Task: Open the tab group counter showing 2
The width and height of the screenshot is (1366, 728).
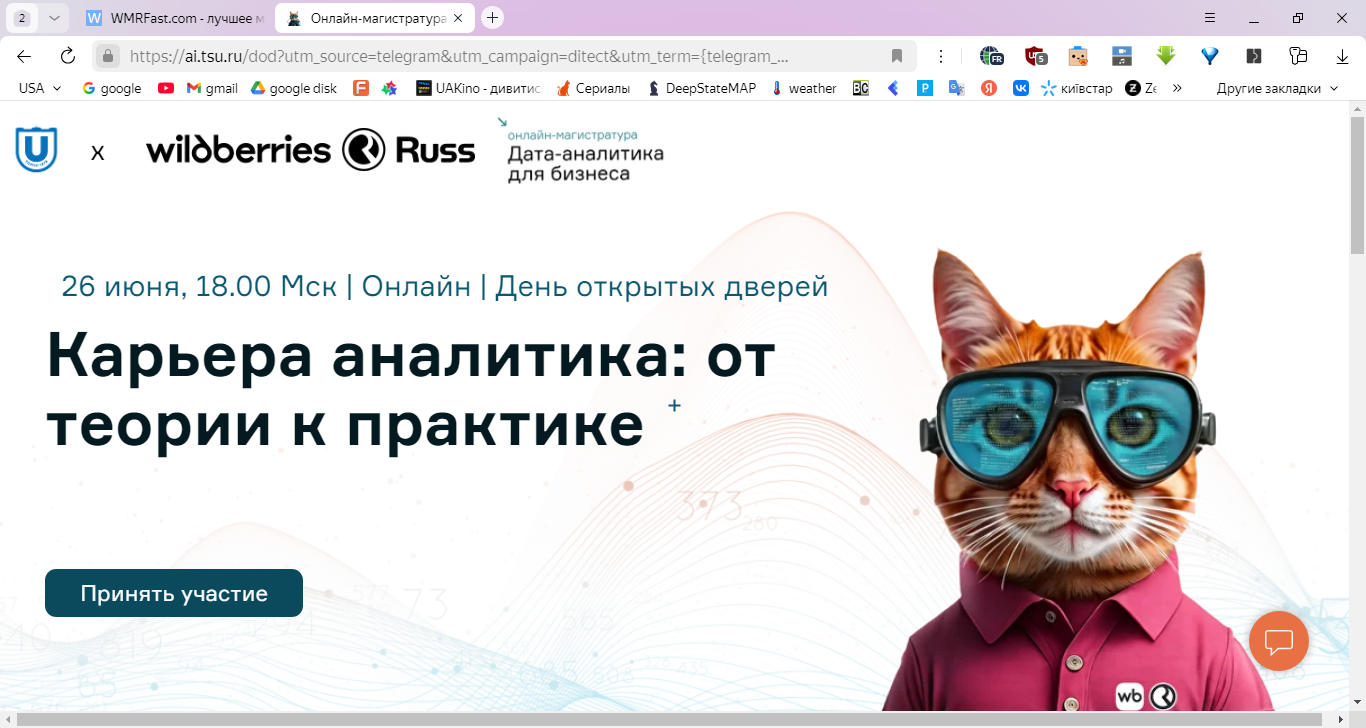Action: (x=22, y=18)
